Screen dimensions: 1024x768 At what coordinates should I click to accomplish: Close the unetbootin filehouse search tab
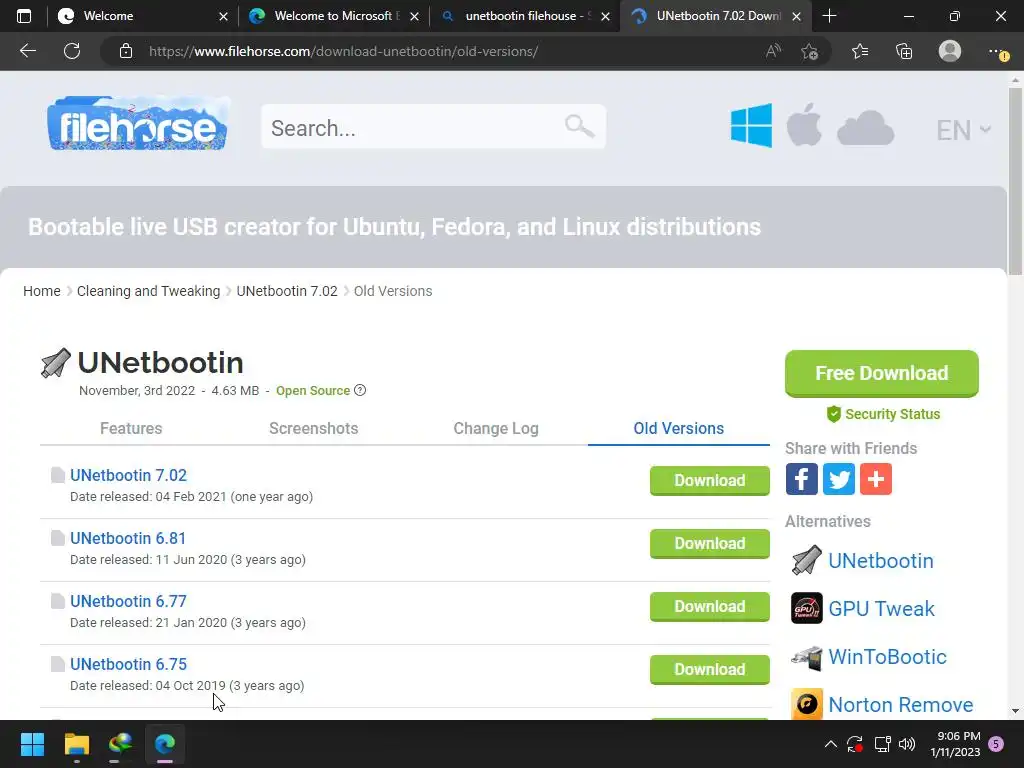[605, 16]
